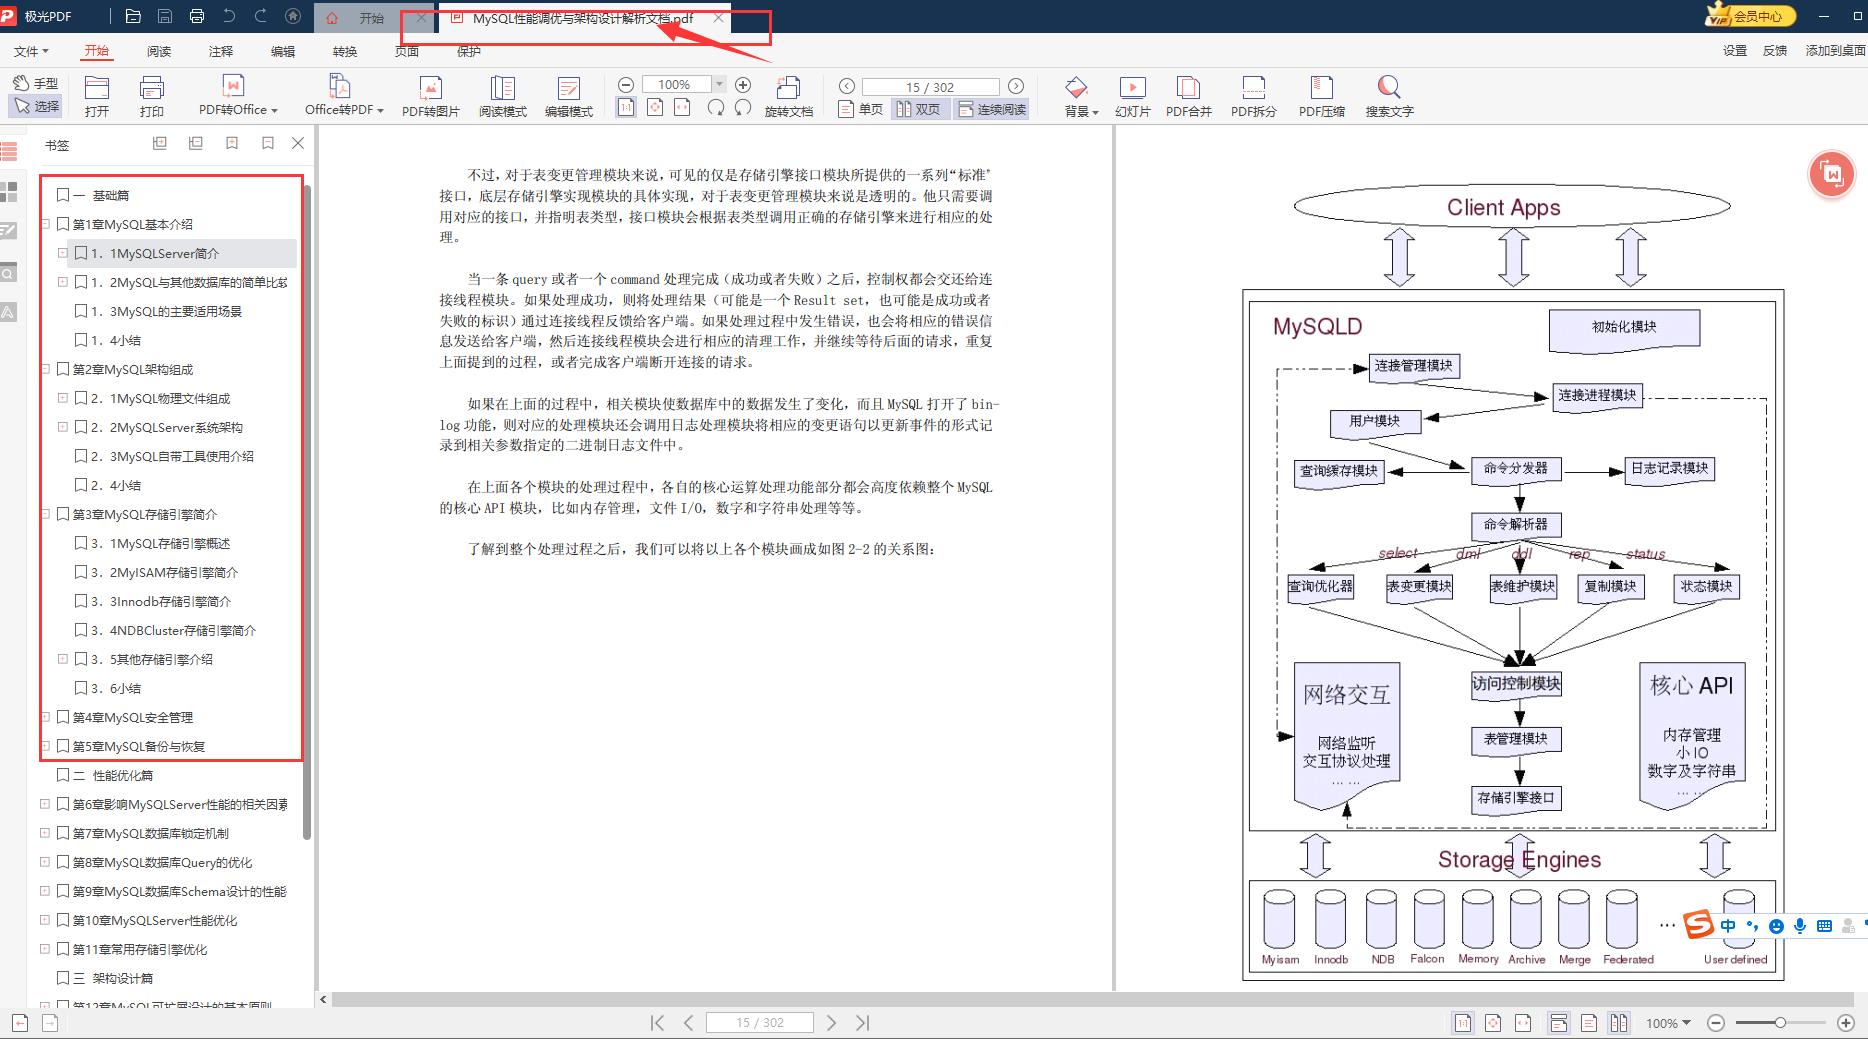Click the horizontal scrollbar of document
This screenshot has height=1039, width=1868.
pyautogui.click(x=1092, y=999)
